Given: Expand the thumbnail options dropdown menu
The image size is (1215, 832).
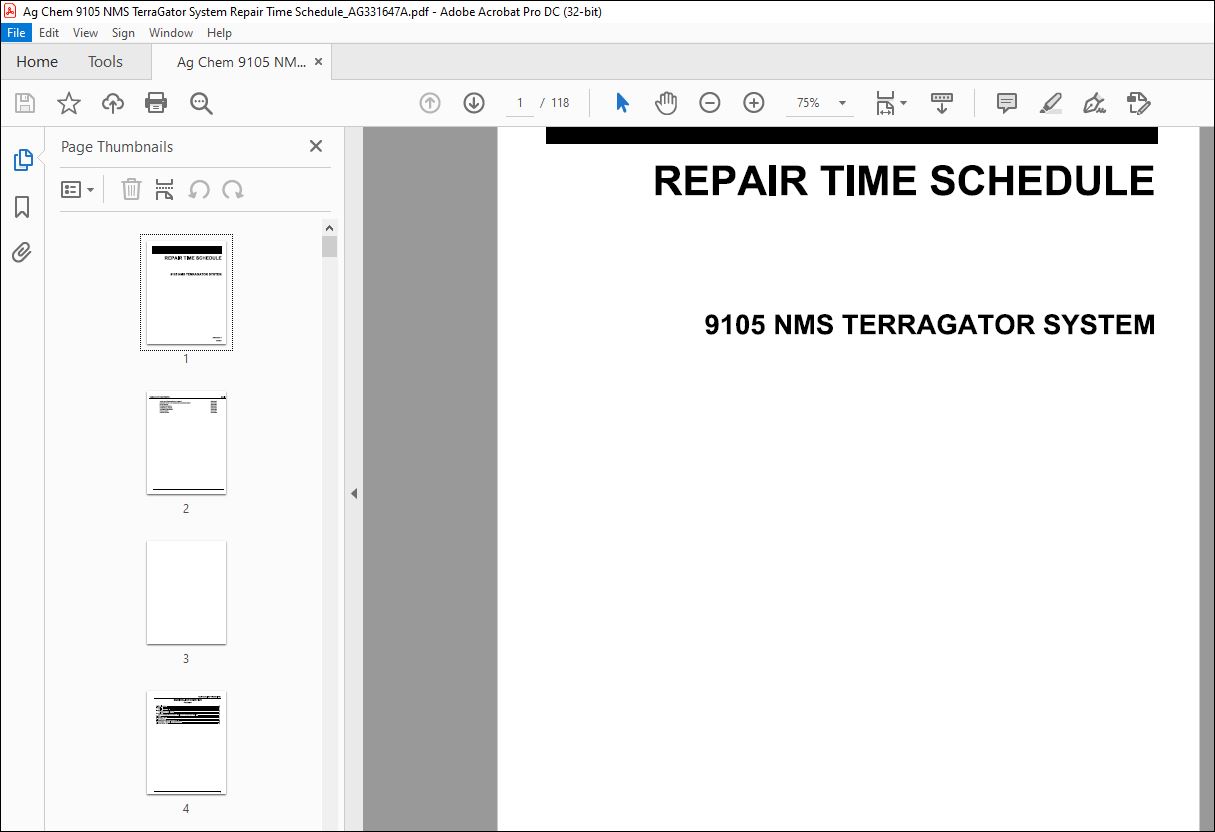Looking at the screenshot, I should coord(78,190).
